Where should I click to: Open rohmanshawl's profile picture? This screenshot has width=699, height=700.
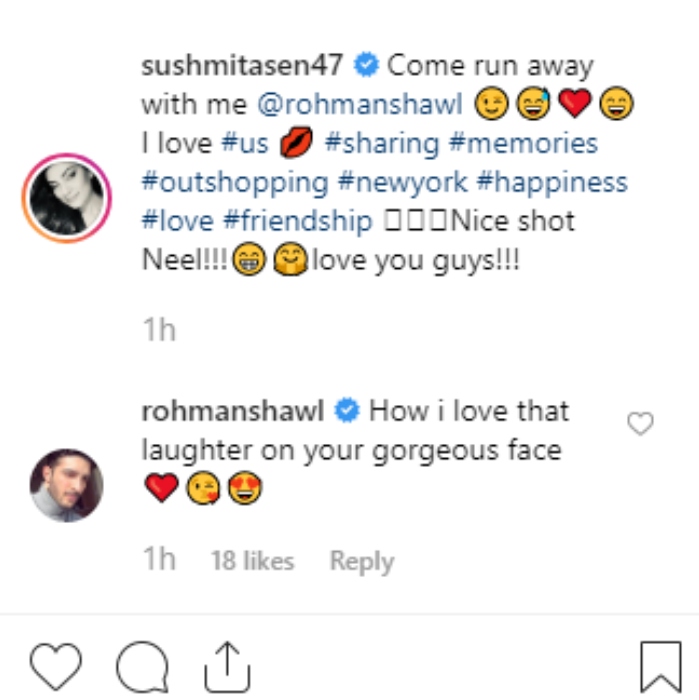click(x=66, y=484)
